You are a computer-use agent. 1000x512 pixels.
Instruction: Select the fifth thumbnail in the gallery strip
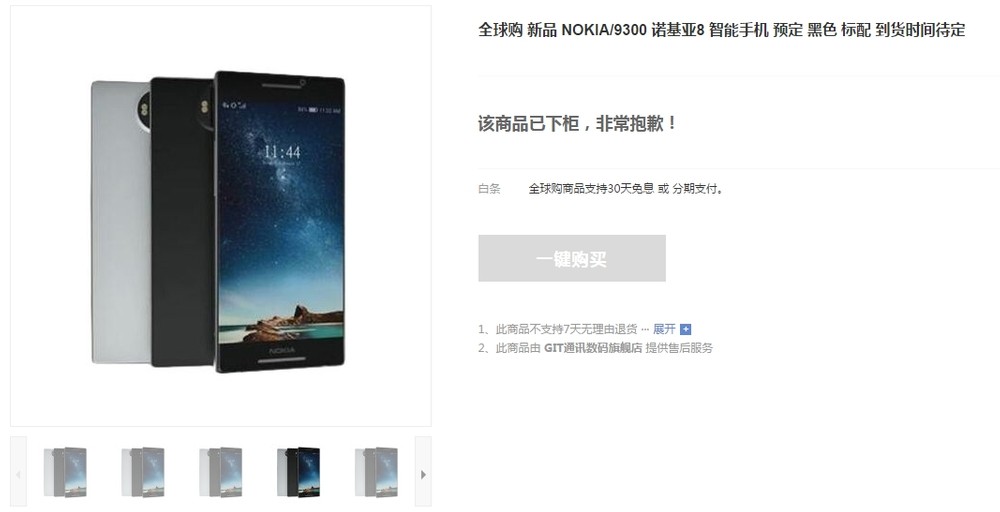[x=376, y=472]
